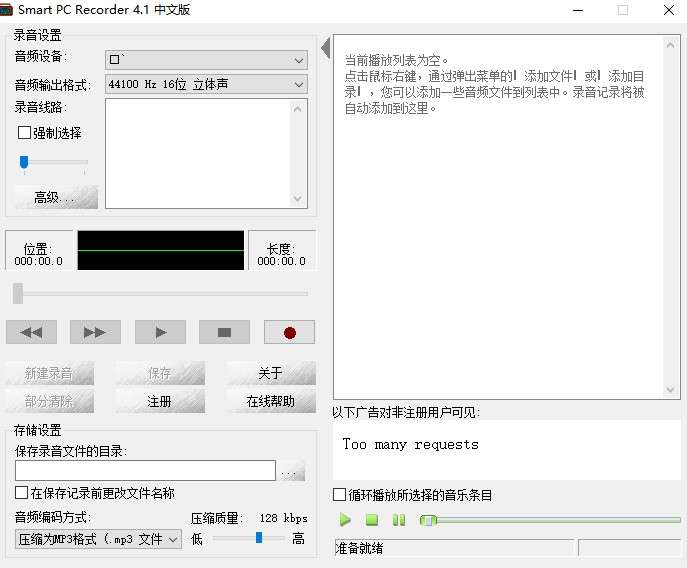Click the playlist playback progress slider
This screenshot has width=687, height=568.
[x=550, y=520]
